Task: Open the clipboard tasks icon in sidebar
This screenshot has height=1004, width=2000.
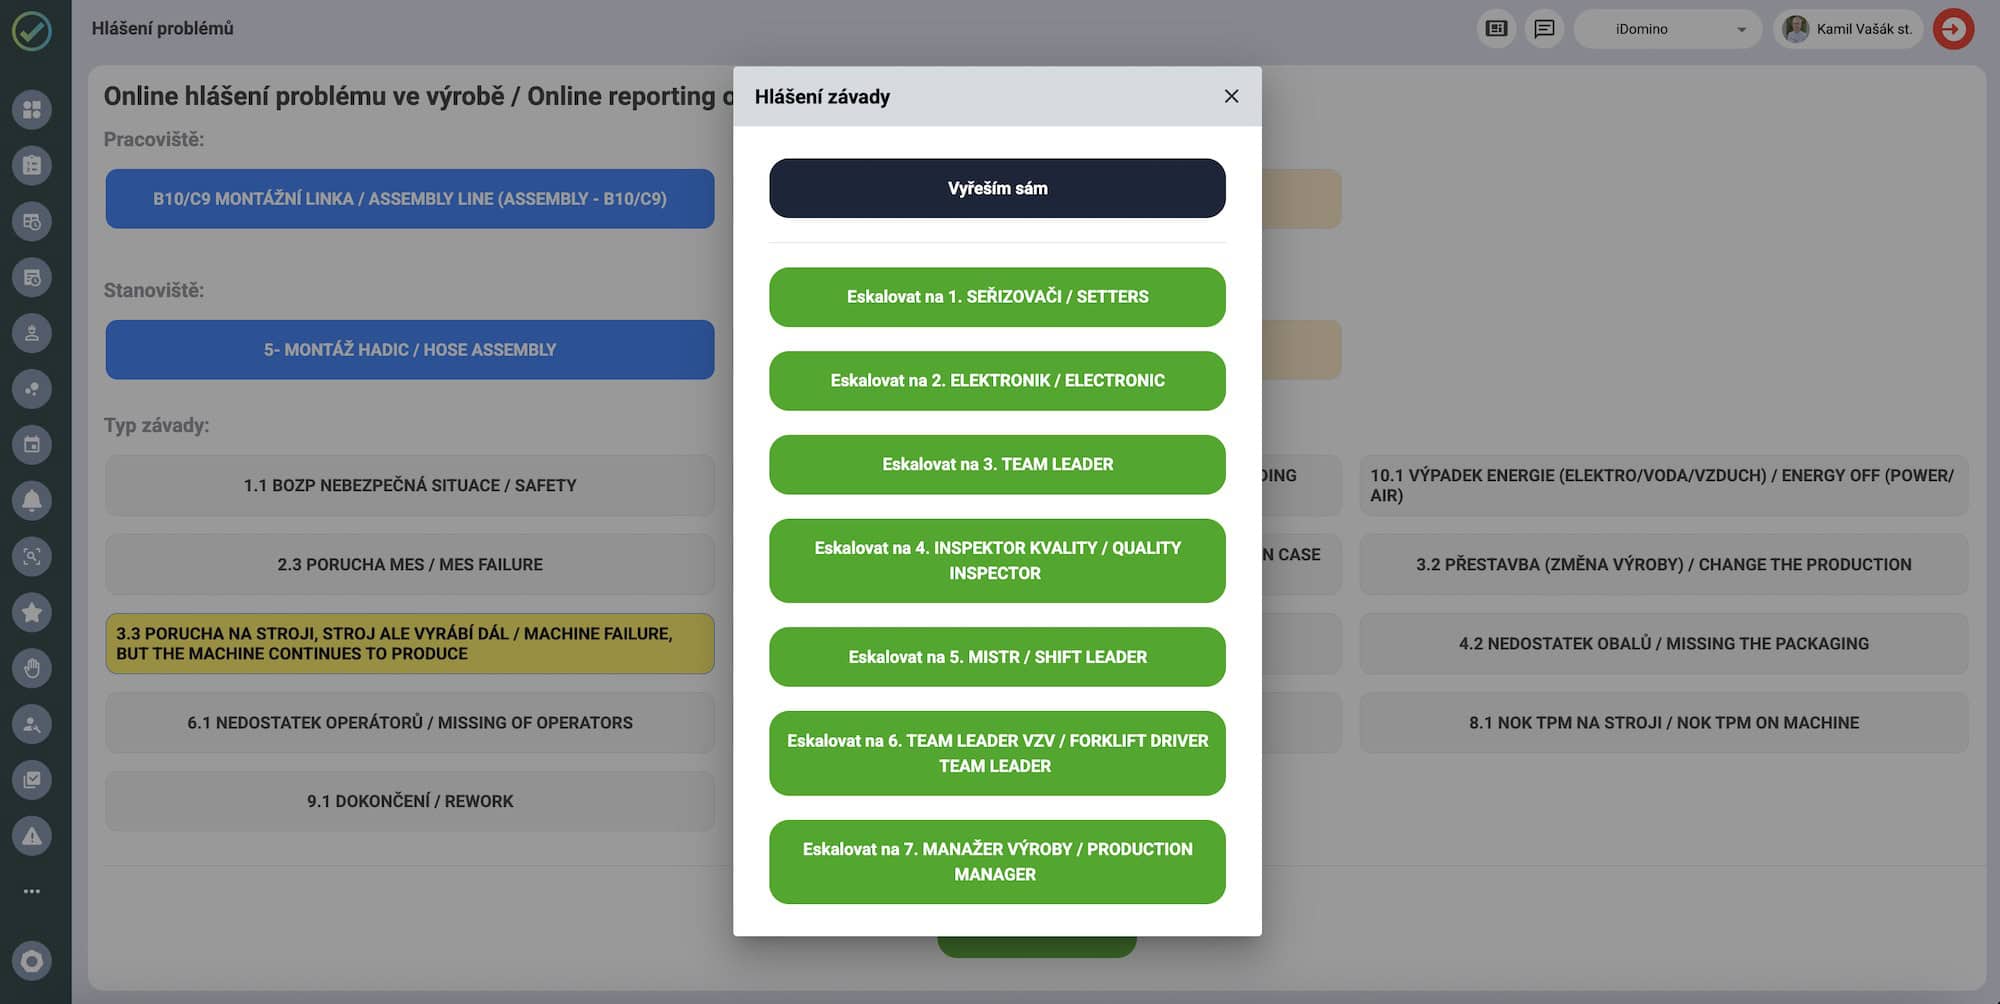Action: pos(32,165)
